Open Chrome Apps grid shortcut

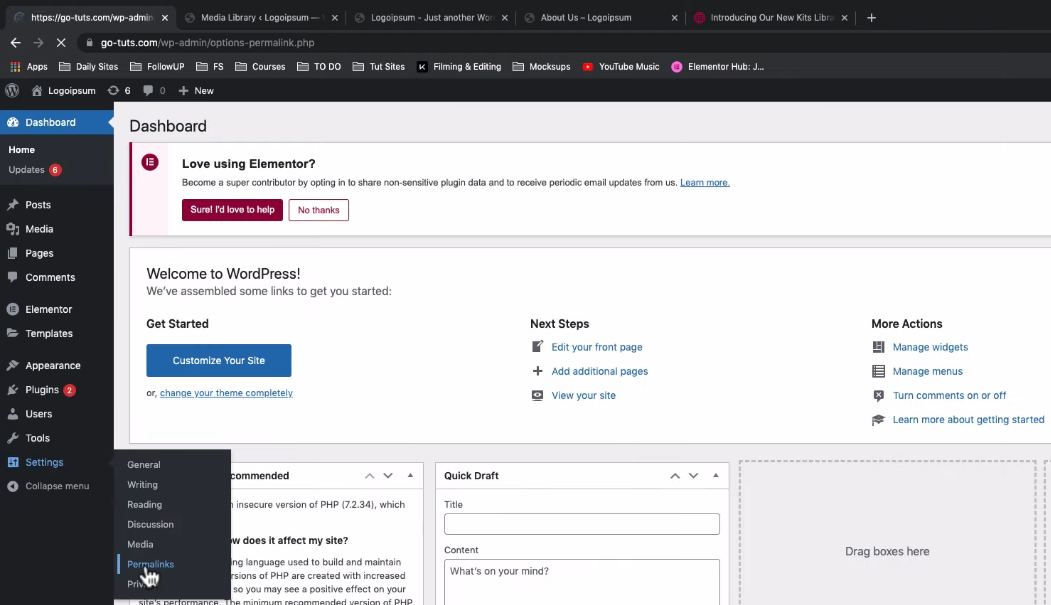point(15,66)
